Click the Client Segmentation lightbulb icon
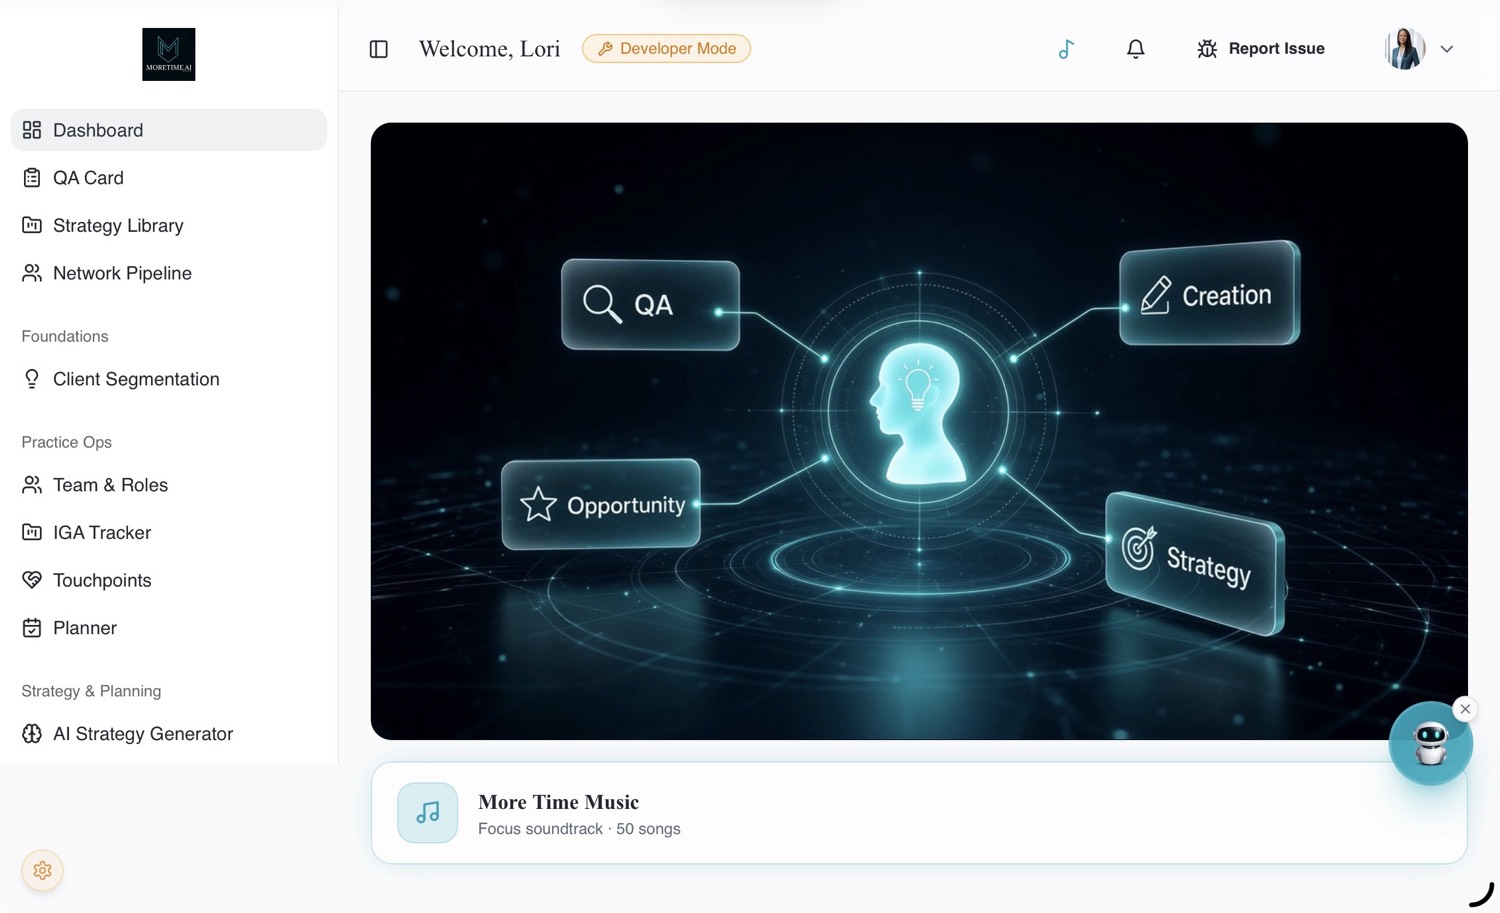 (x=32, y=379)
